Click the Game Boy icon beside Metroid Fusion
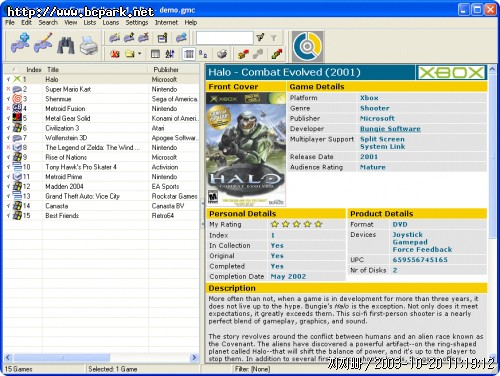The height and width of the screenshot is (376, 500). (x=17, y=108)
